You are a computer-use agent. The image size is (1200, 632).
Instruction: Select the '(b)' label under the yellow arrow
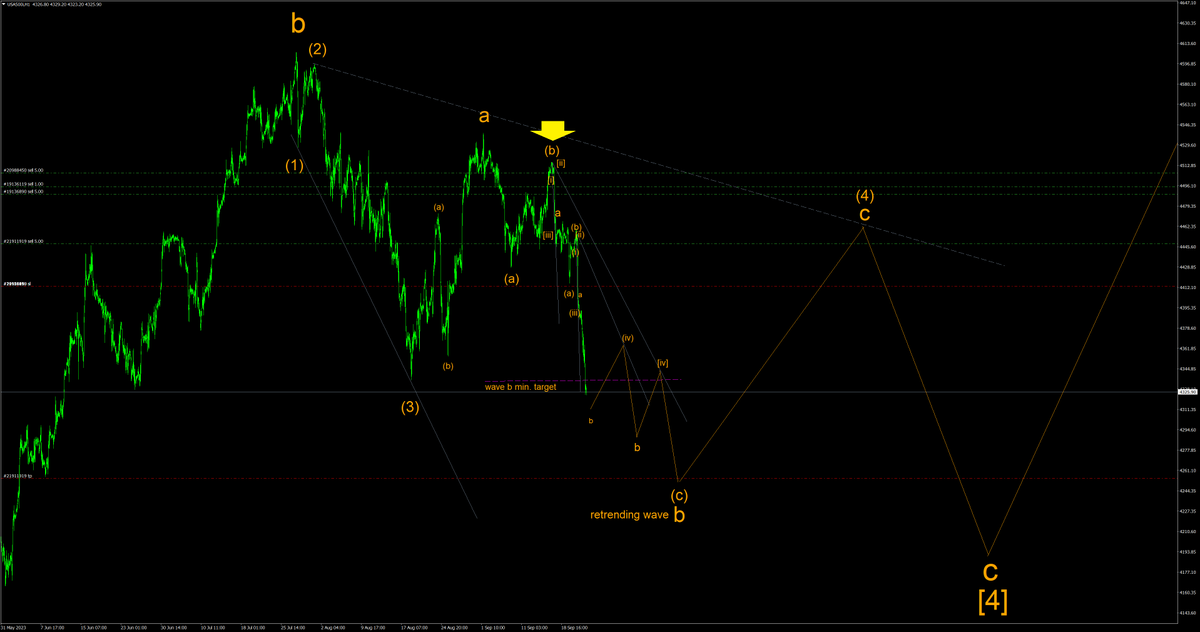pos(551,151)
